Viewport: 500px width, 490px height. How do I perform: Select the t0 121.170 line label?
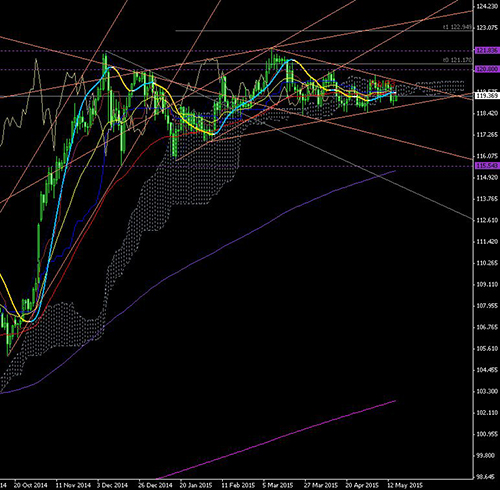(x=458, y=60)
